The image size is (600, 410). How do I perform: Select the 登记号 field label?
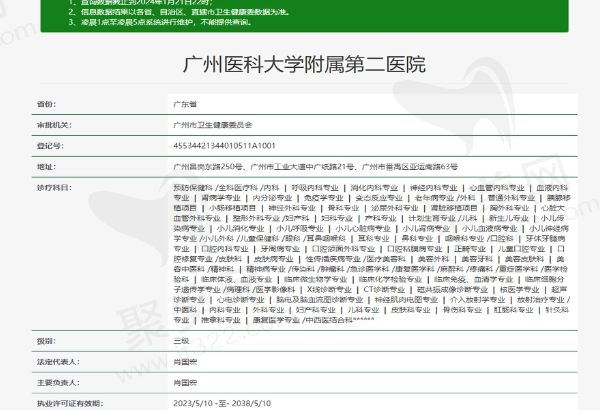coord(50,146)
